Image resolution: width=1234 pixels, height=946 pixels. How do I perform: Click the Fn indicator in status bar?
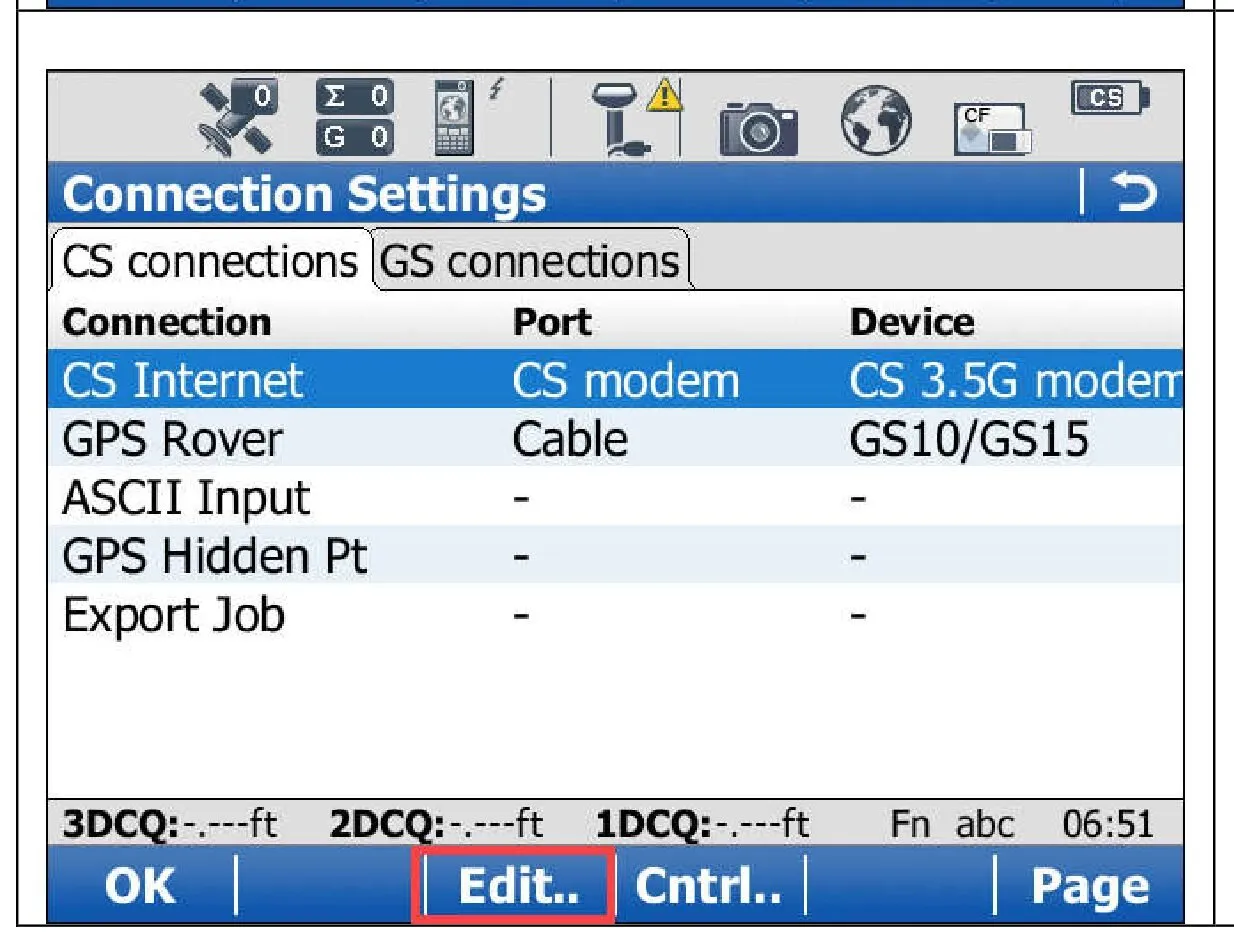pos(910,825)
